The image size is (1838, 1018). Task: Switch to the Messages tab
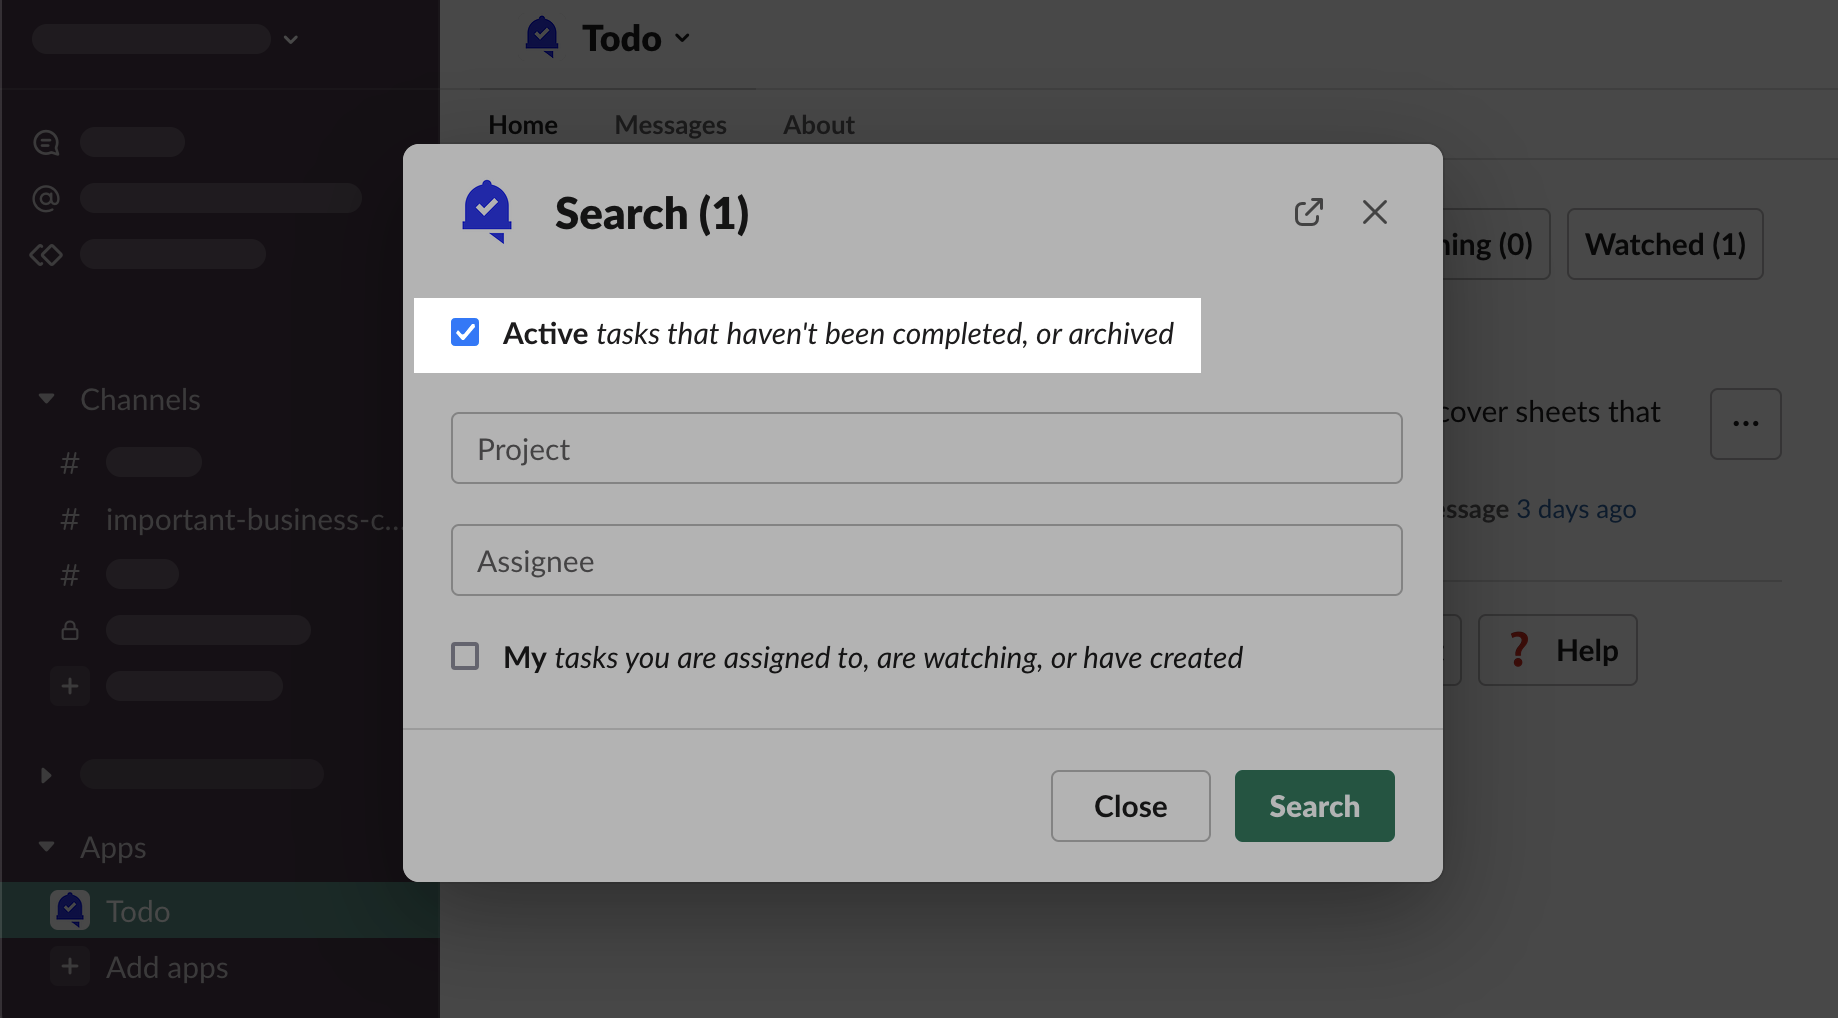pyautogui.click(x=670, y=125)
